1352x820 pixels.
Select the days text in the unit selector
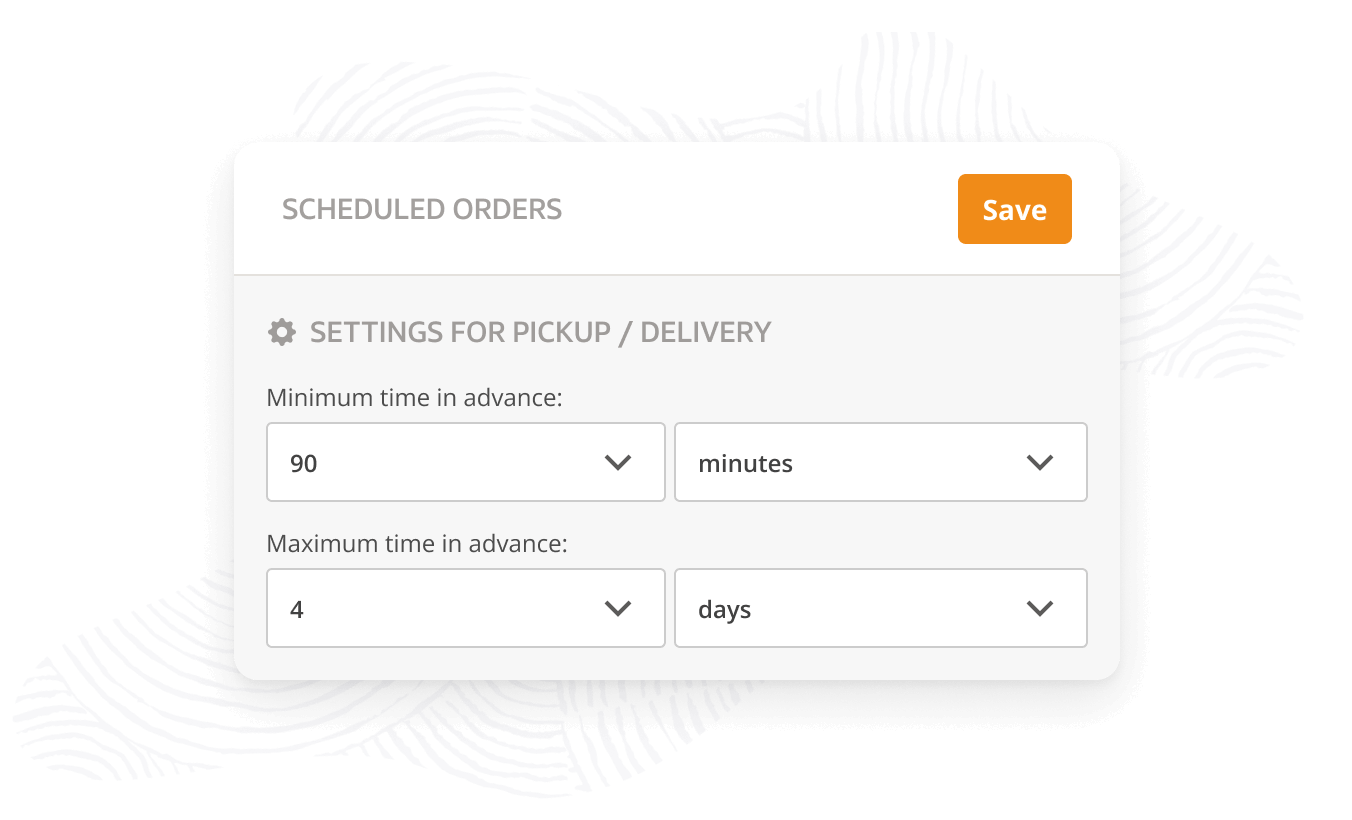(x=723, y=608)
